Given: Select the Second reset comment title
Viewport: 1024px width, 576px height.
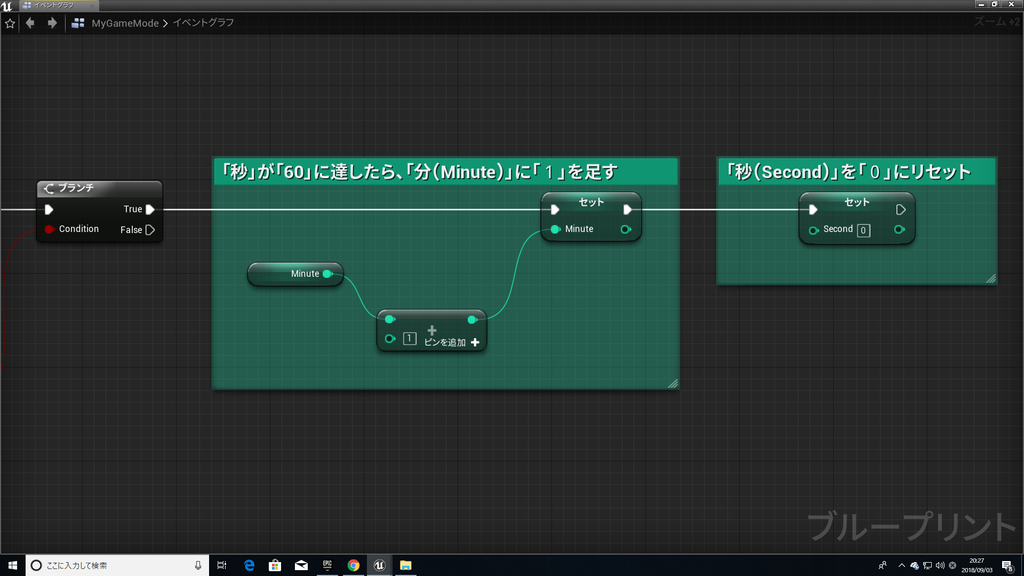Looking at the screenshot, I should 857,172.
